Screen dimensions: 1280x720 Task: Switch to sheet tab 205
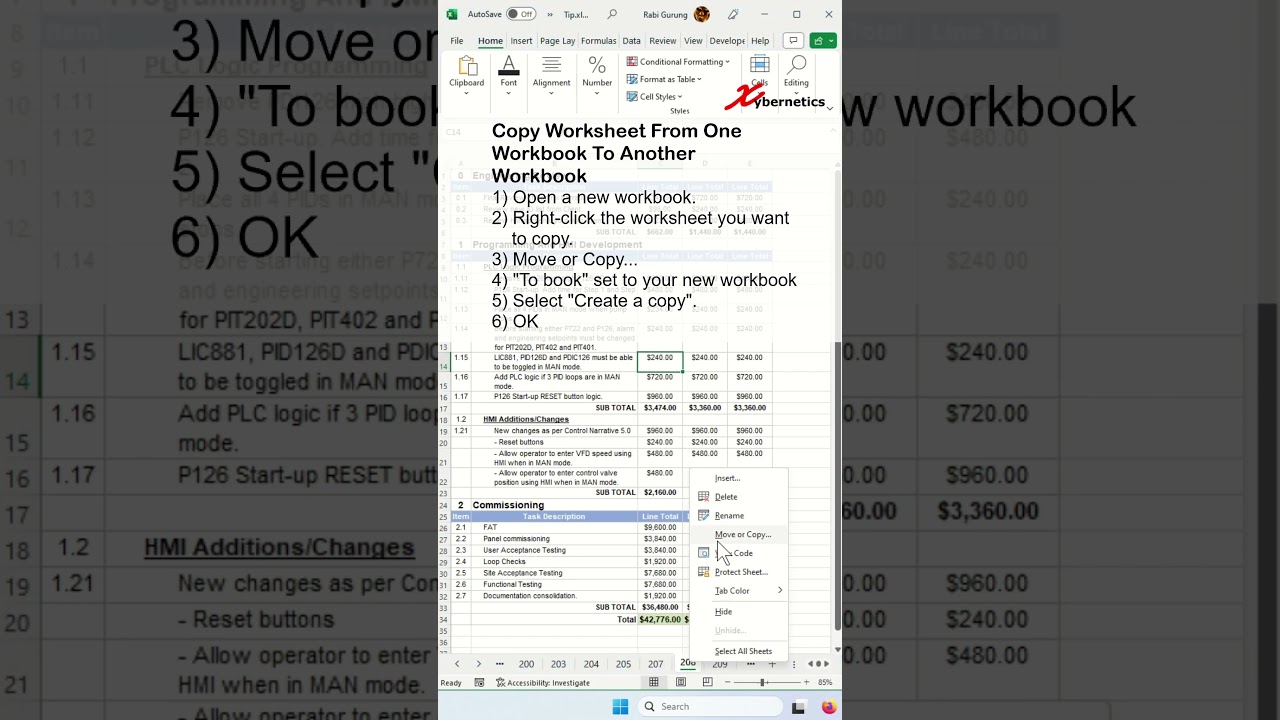pos(623,664)
